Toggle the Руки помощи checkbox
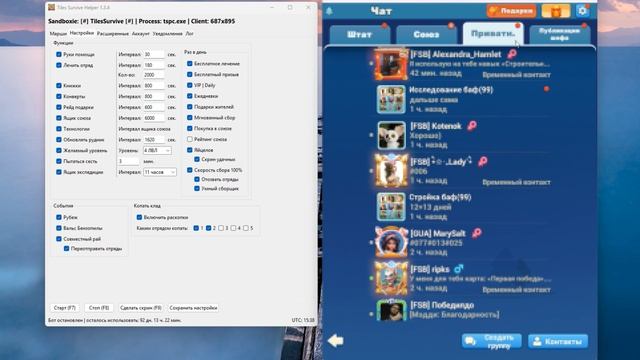This screenshot has width=640, height=360. [59, 54]
